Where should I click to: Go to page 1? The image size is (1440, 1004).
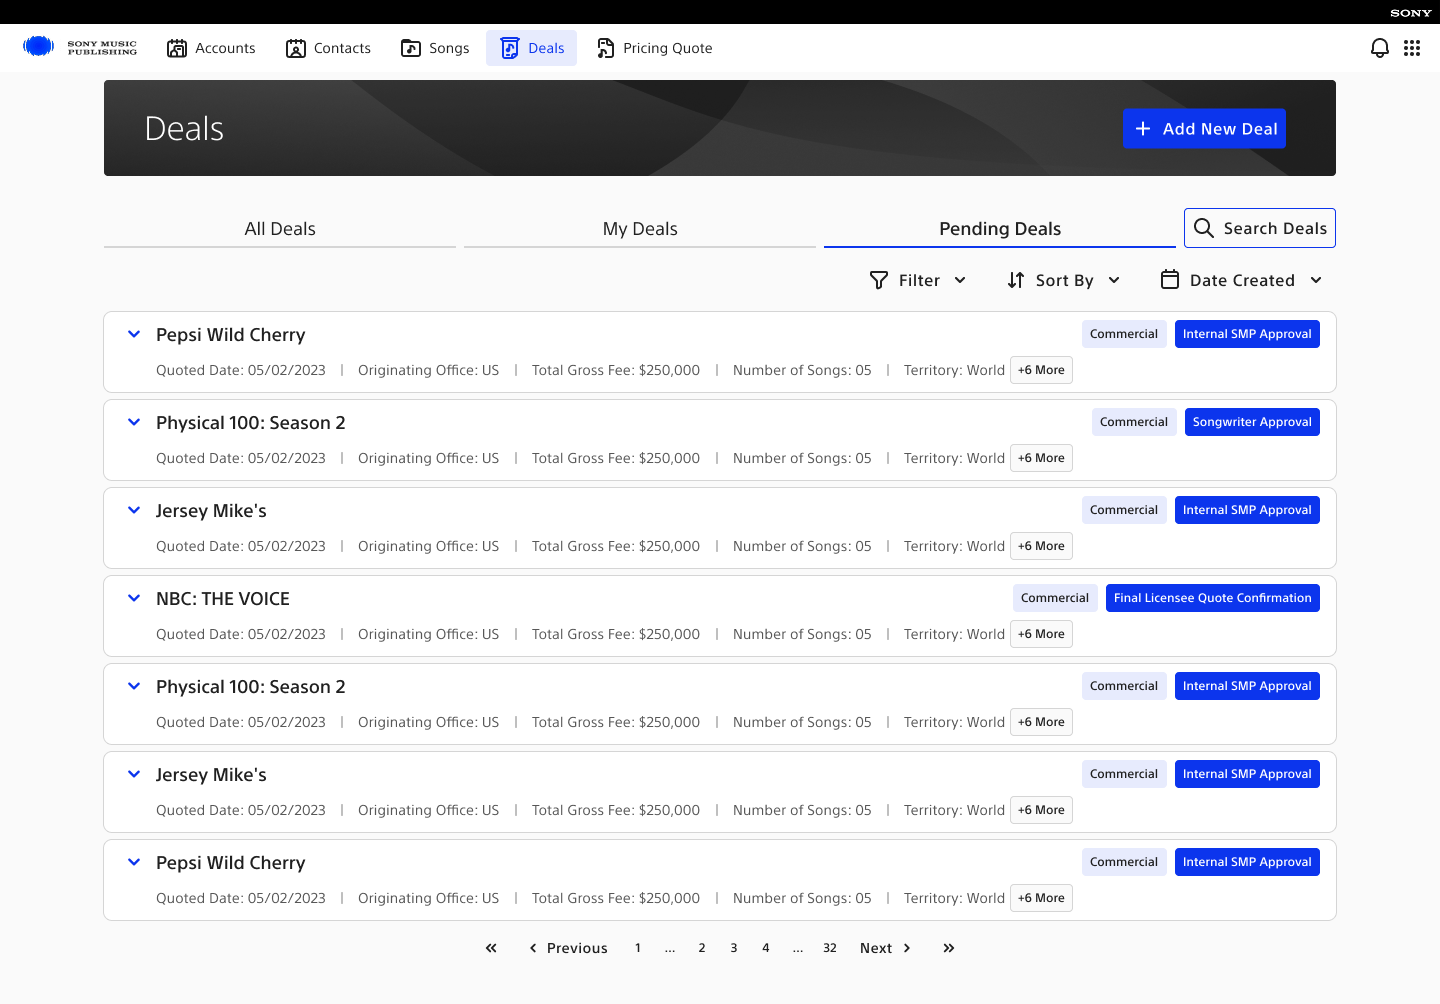(x=638, y=948)
